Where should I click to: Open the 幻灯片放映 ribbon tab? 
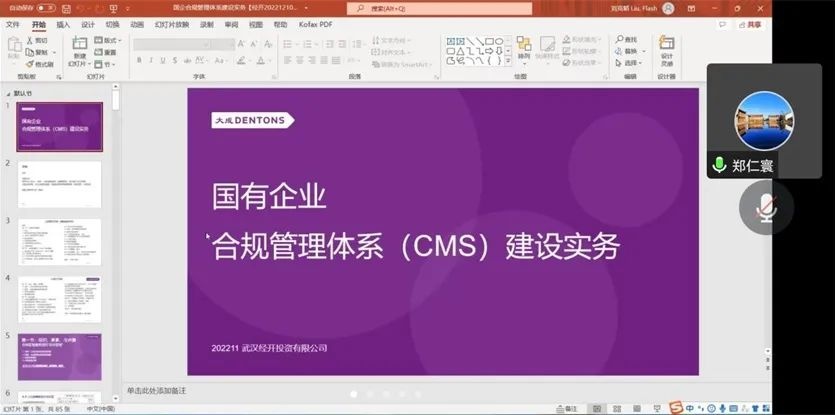(x=171, y=25)
